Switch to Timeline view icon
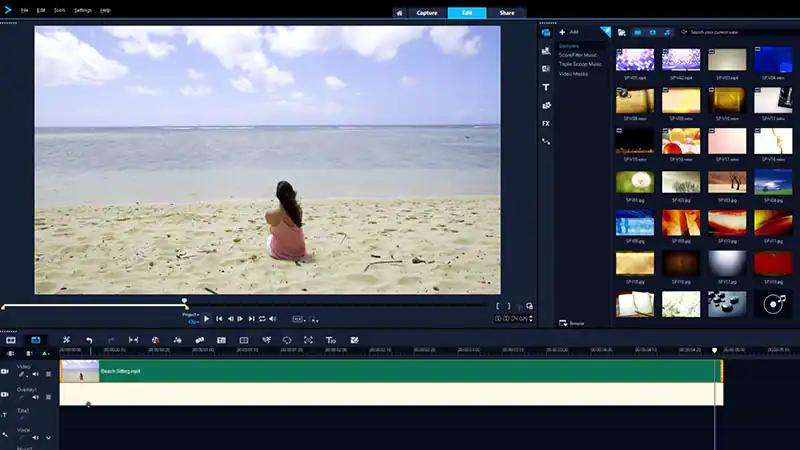 click(x=36, y=340)
